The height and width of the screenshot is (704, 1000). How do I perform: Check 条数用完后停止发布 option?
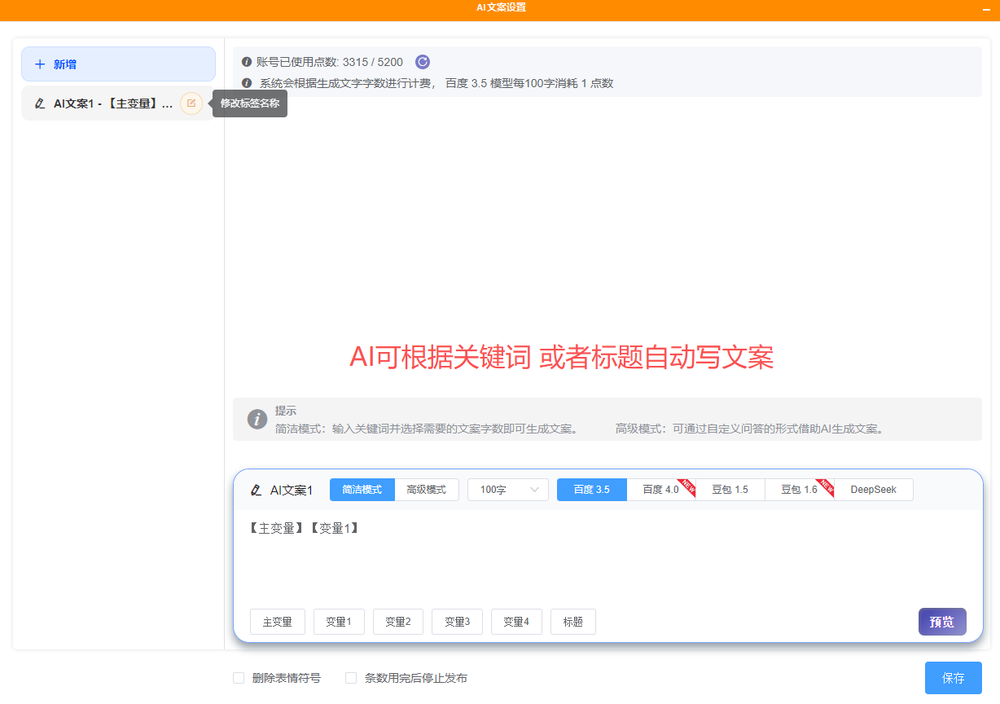351,677
